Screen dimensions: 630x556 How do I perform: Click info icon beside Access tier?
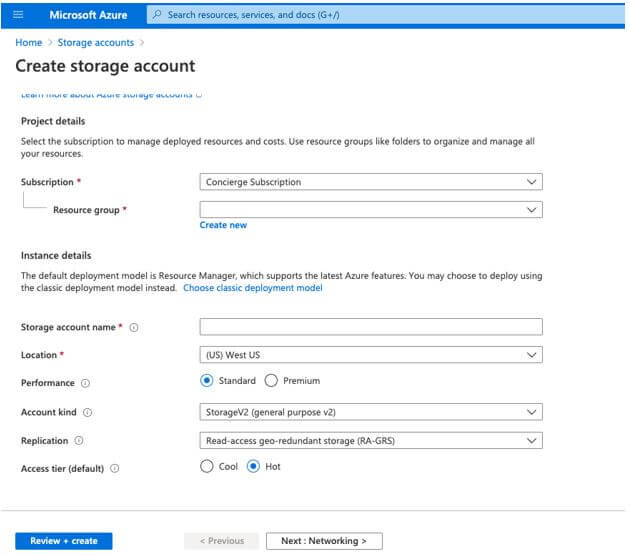tap(115, 468)
